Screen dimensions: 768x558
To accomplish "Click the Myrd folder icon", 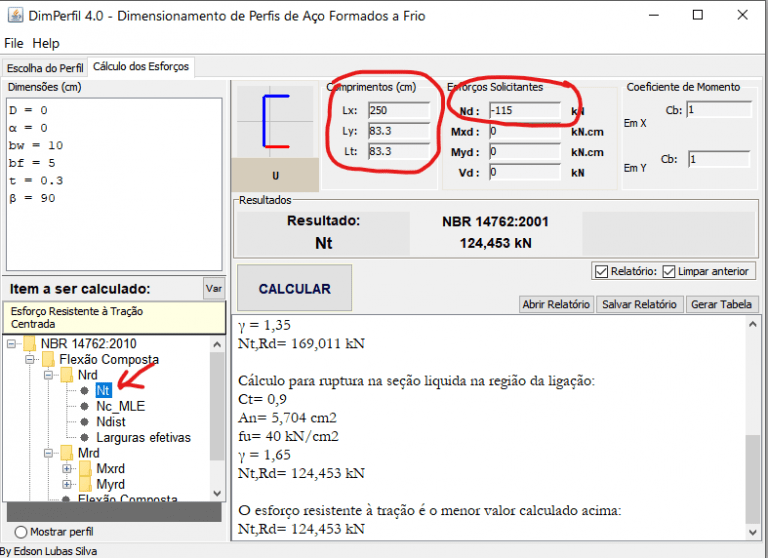I will (85, 485).
